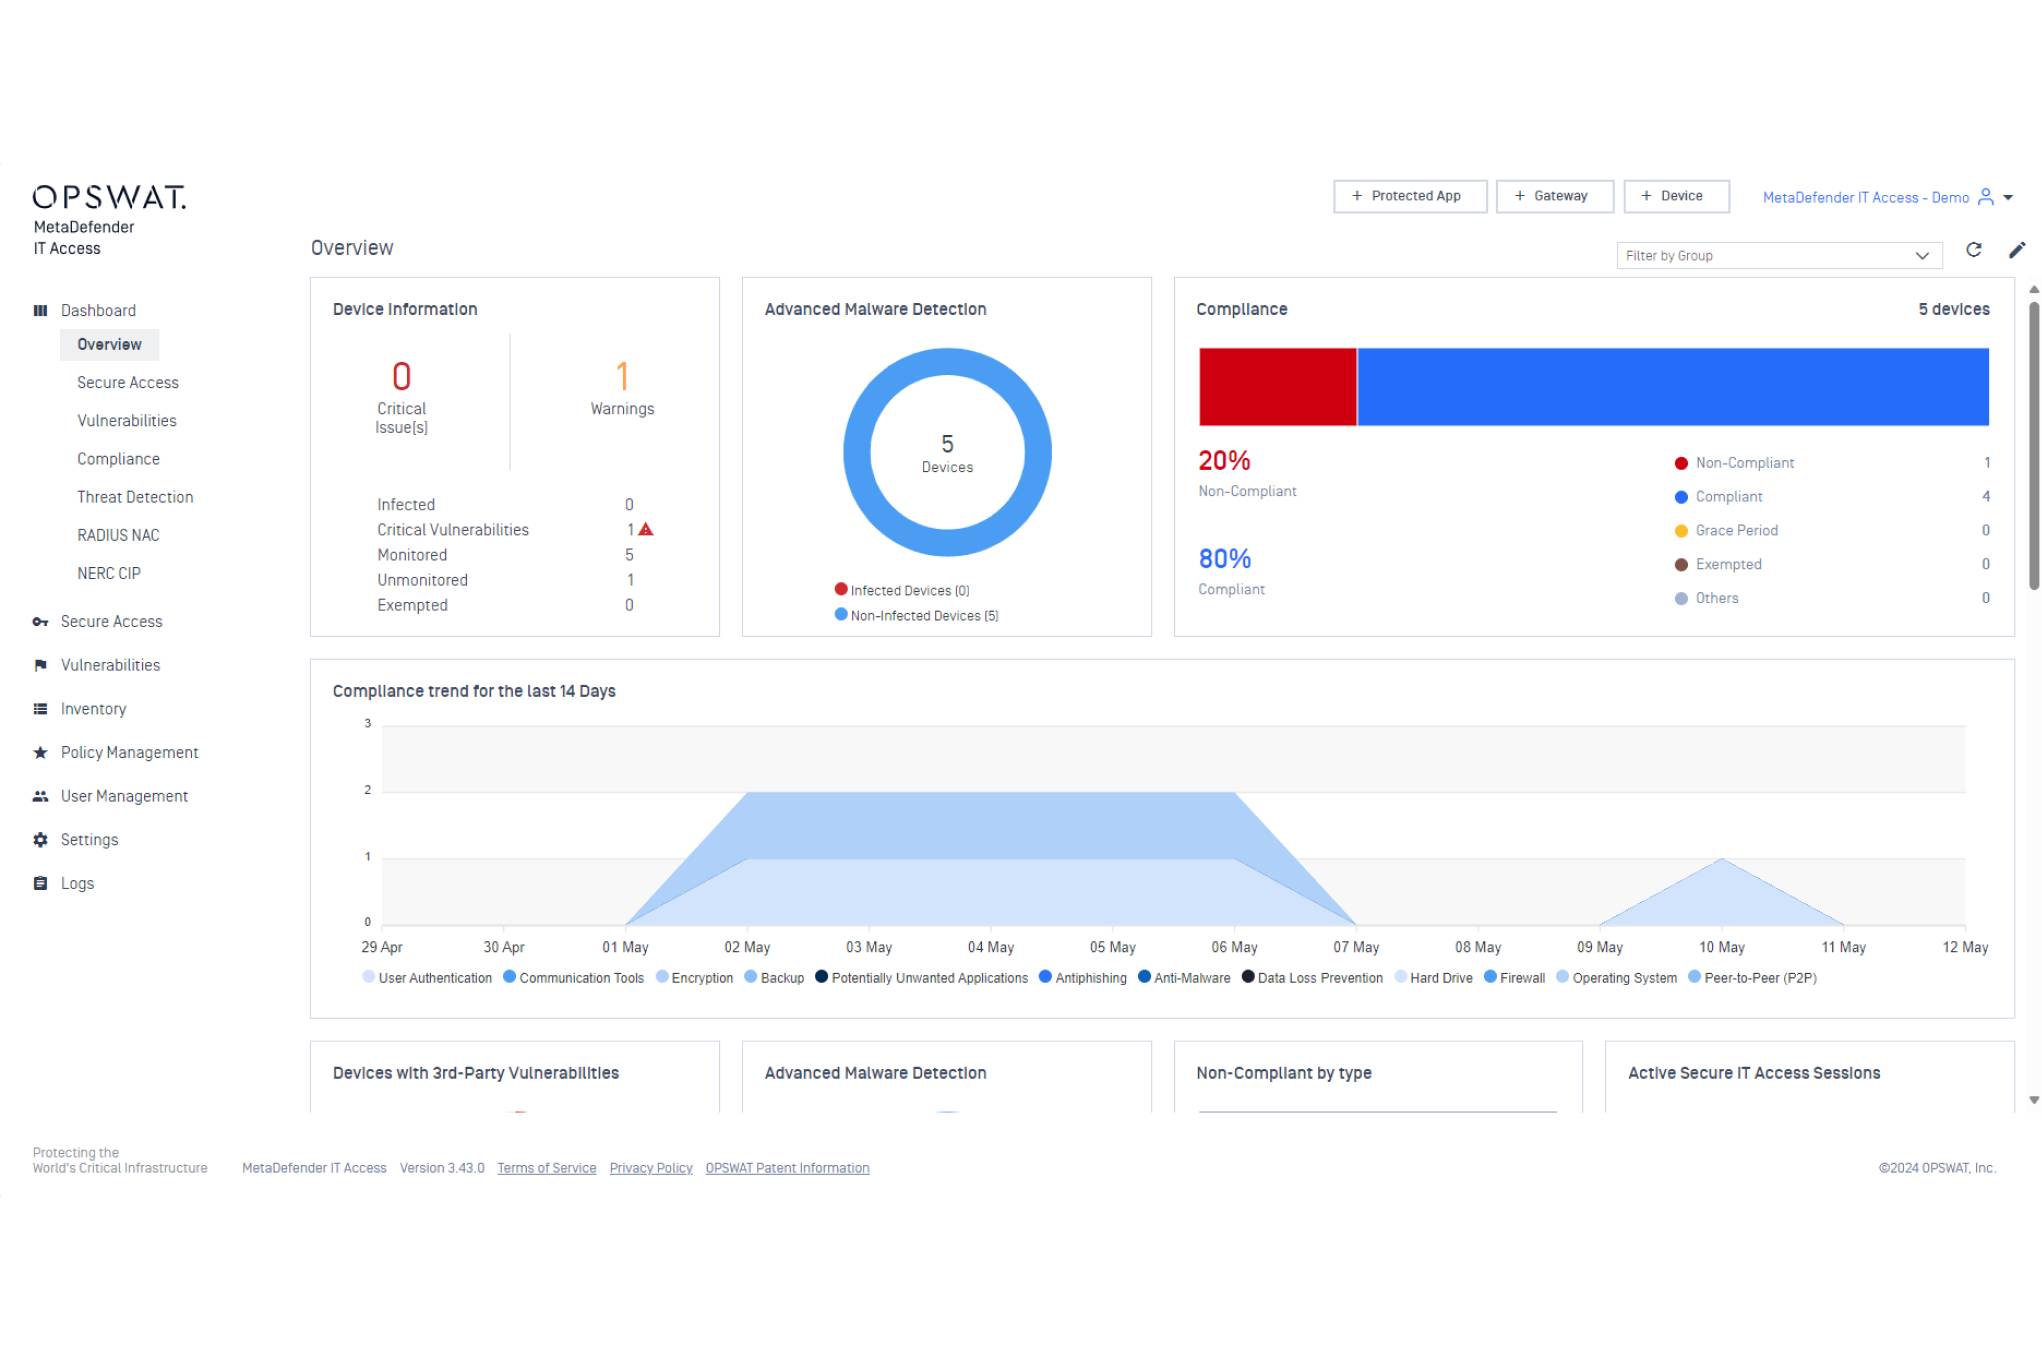Select RADIUS NAC in dashboard menu

click(118, 535)
